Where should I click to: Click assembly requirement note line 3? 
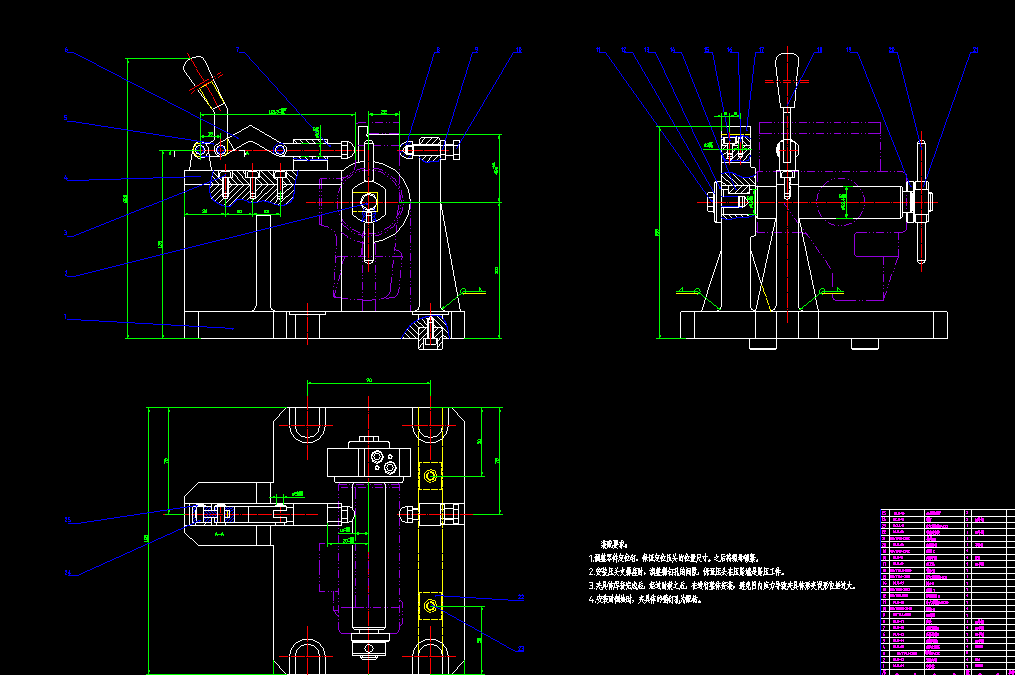(x=722, y=586)
